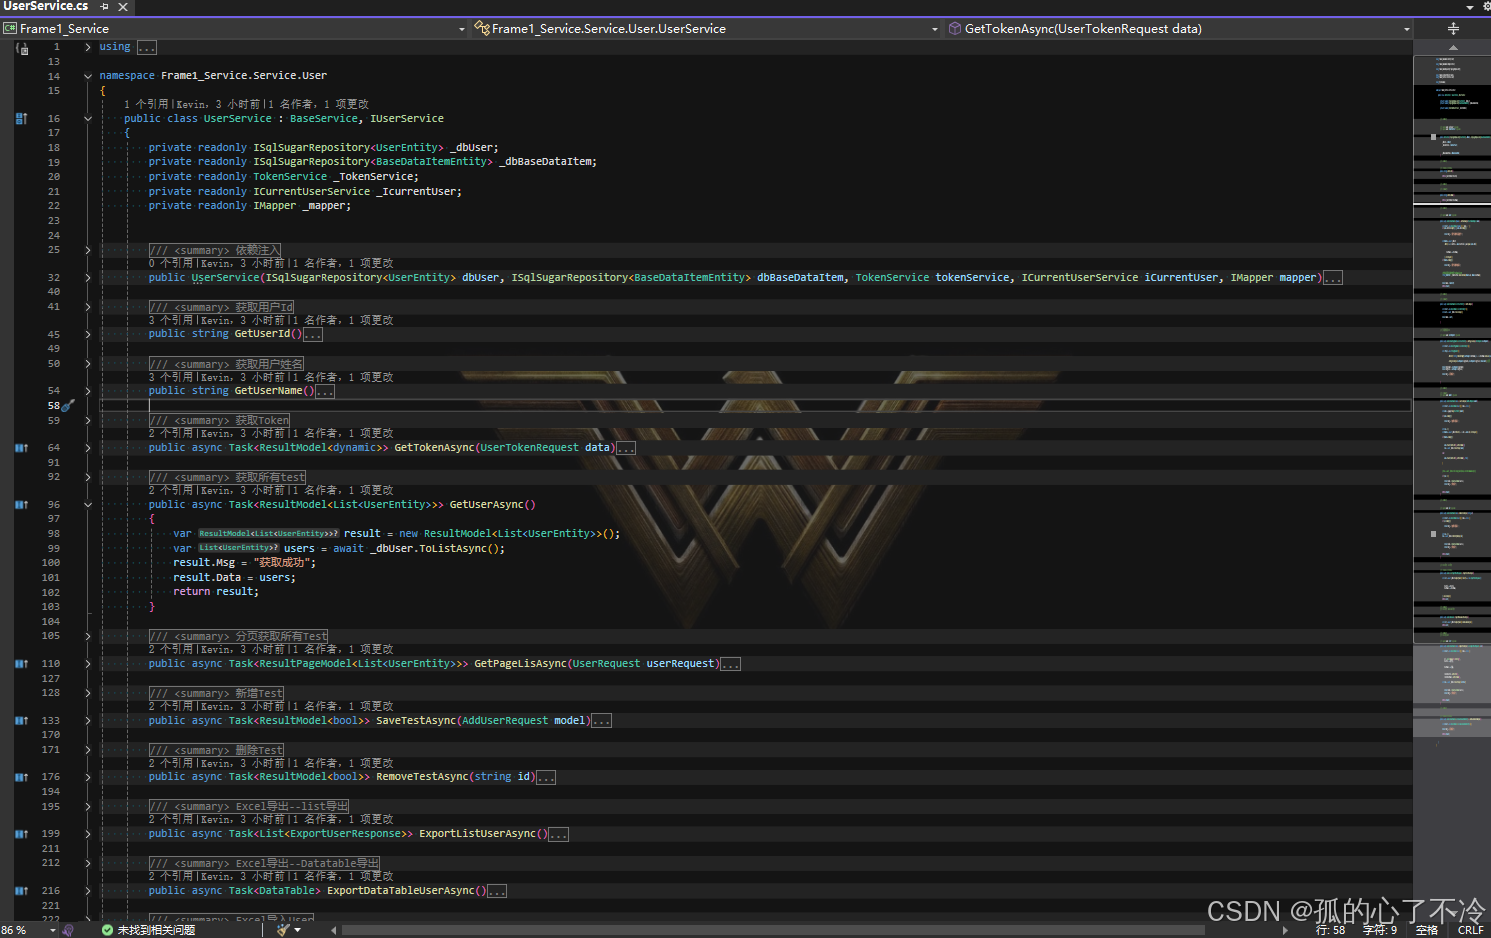Open the document tab list dropdown arrow
This screenshot has width=1491, height=938.
tap(1470, 7)
